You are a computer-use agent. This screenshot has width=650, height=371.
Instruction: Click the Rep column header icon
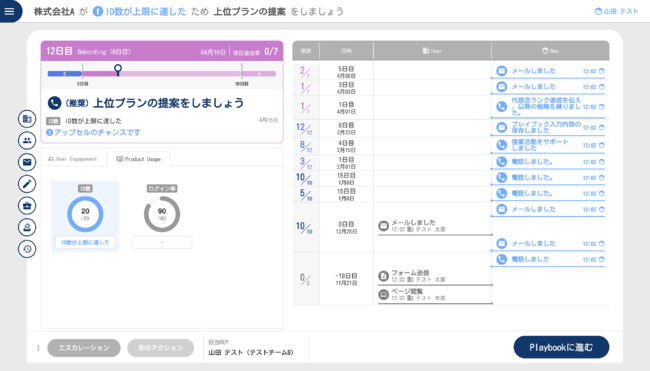545,51
